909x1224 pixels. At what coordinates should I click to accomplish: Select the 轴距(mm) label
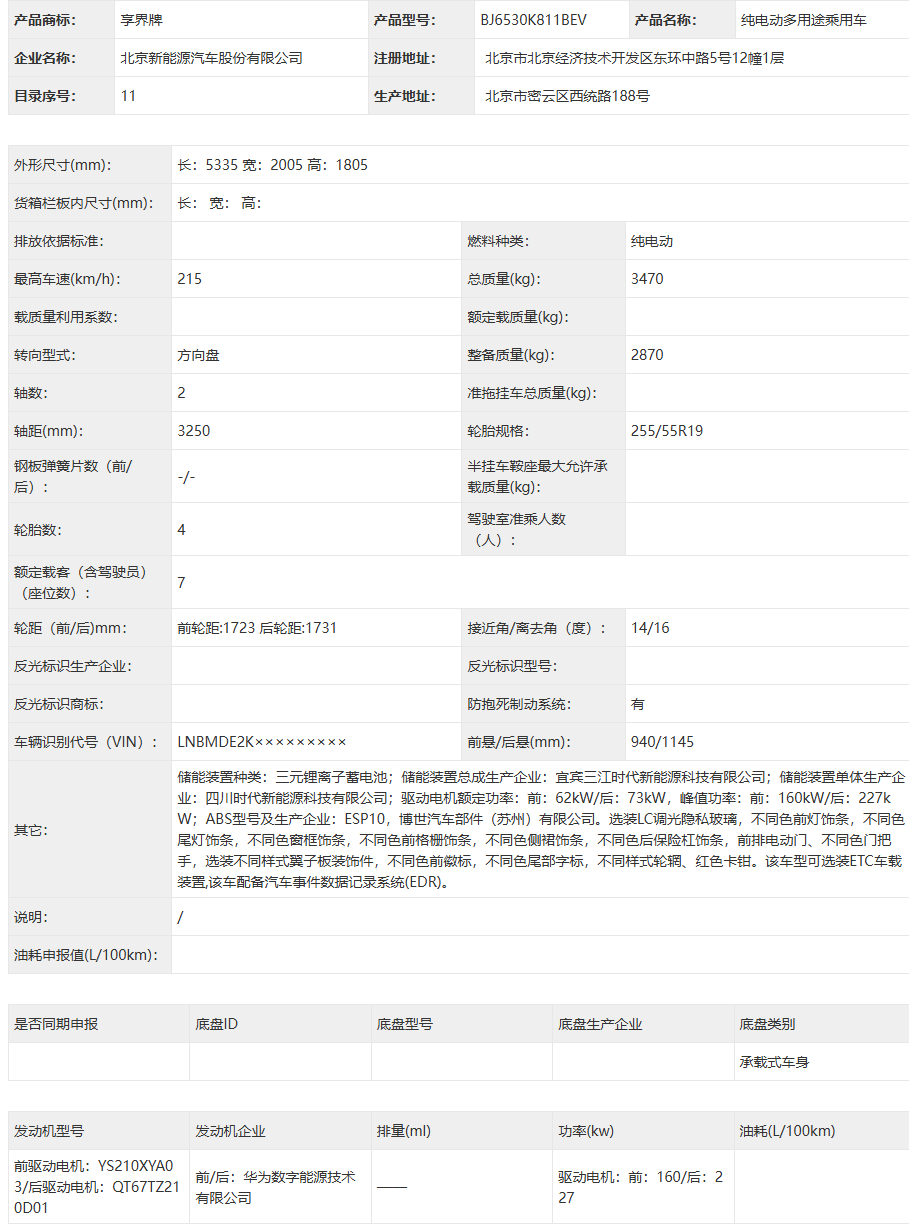coord(48,431)
